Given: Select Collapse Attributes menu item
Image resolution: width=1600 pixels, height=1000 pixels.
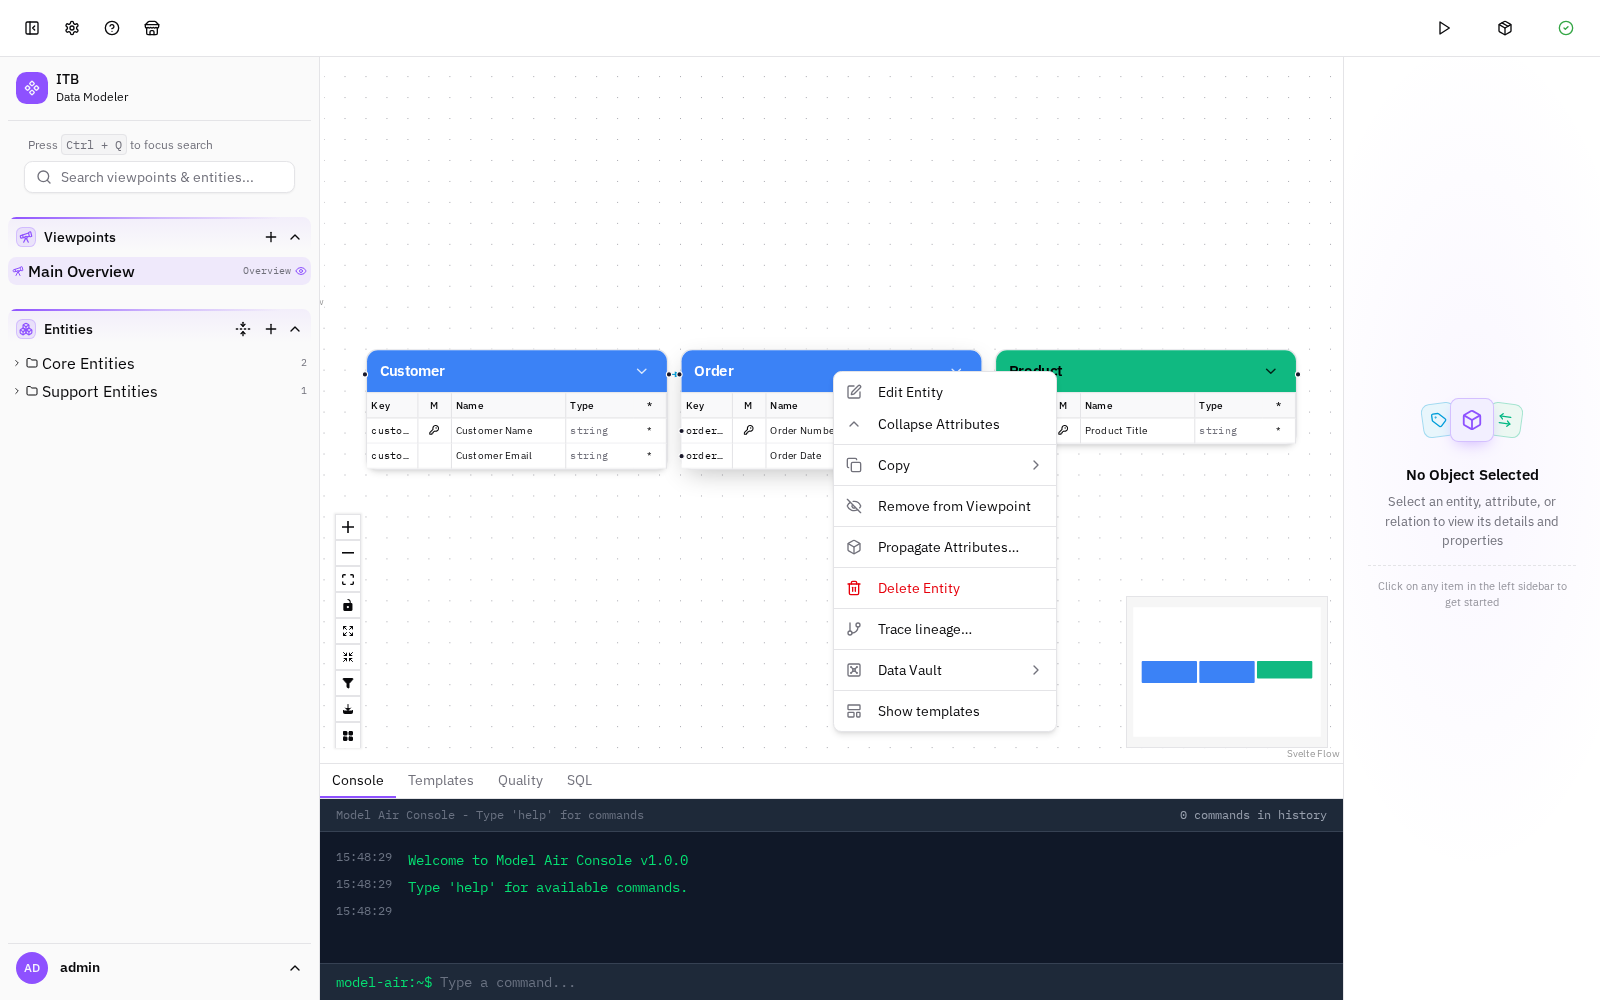Looking at the screenshot, I should (x=945, y=424).
